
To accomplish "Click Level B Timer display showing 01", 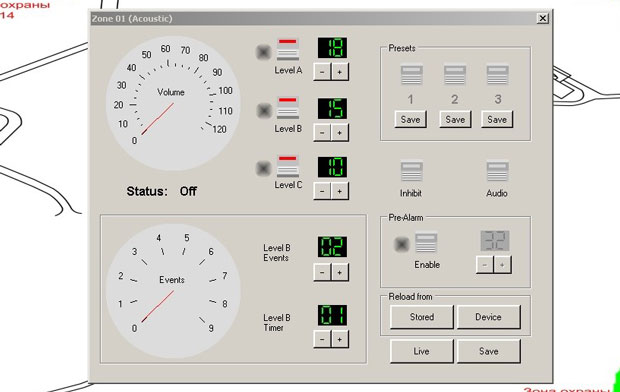I will click(332, 315).
